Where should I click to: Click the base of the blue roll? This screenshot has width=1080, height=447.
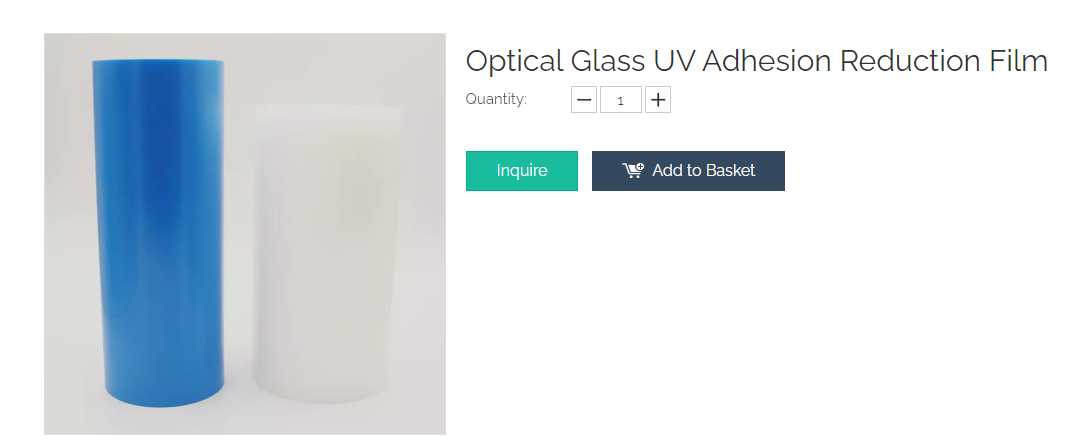160,403
